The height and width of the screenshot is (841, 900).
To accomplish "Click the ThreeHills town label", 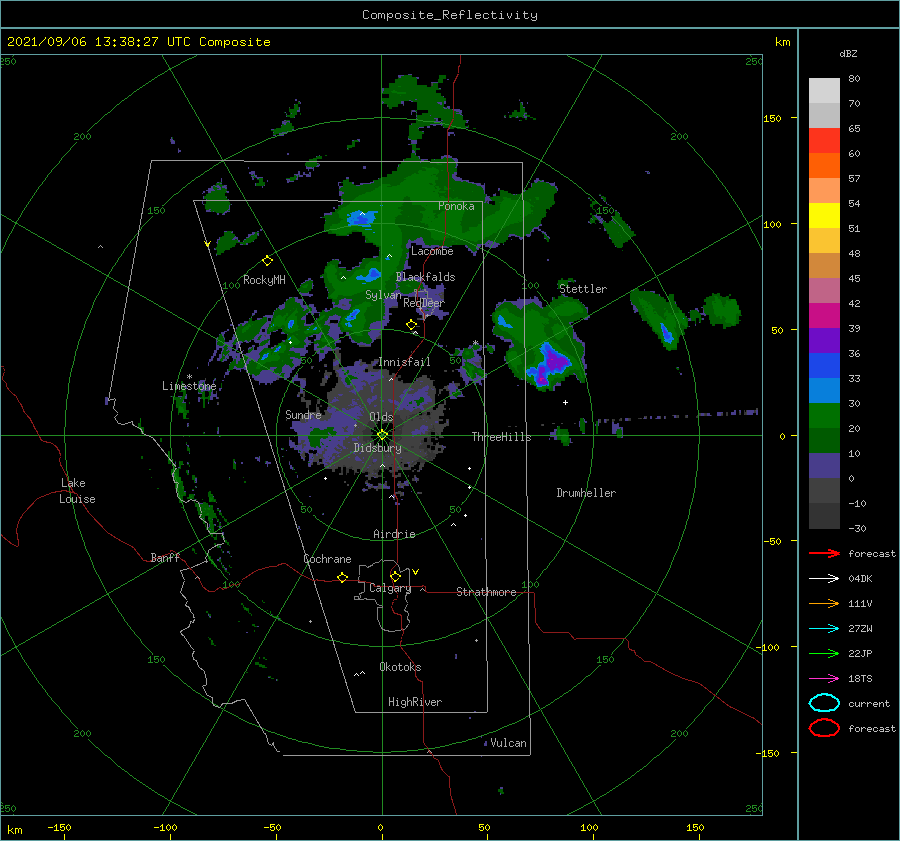I will (501, 437).
